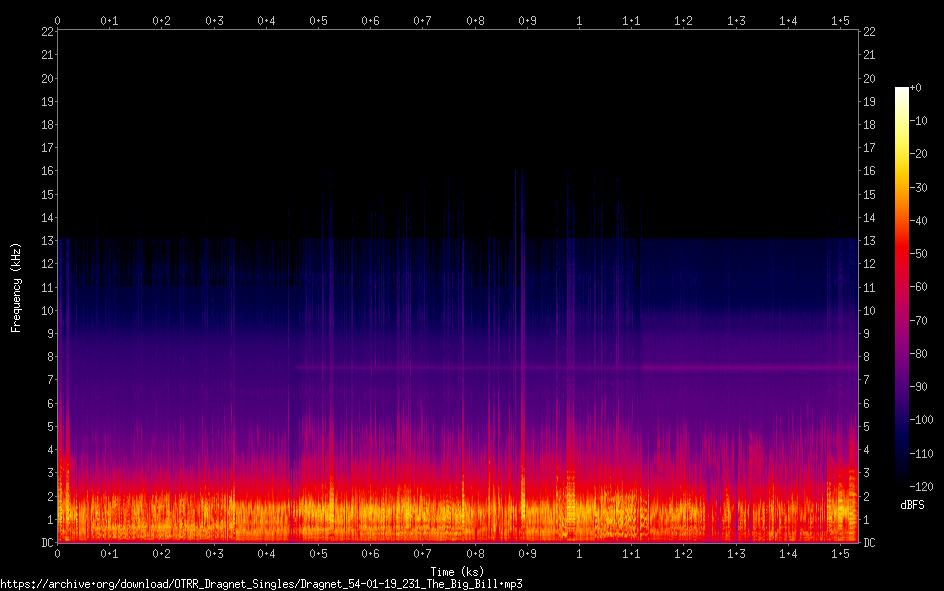The height and width of the screenshot is (591, 944).
Task: Select the 1.0 marker on top time axis
Action: point(579,20)
